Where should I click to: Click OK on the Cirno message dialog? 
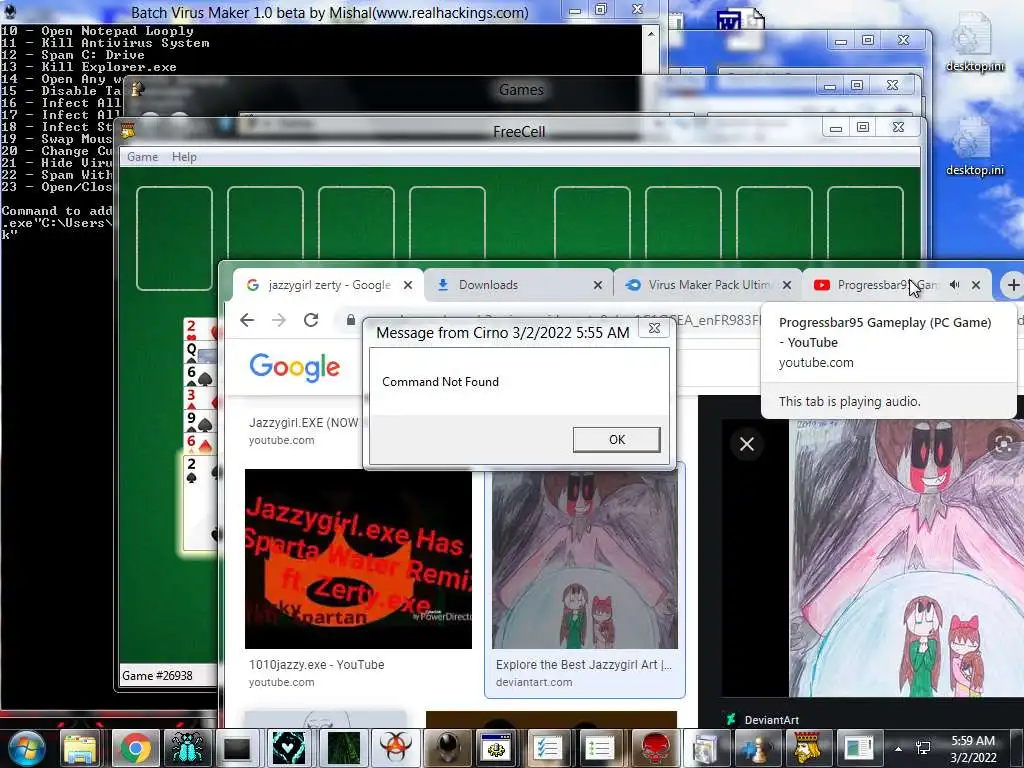616,440
